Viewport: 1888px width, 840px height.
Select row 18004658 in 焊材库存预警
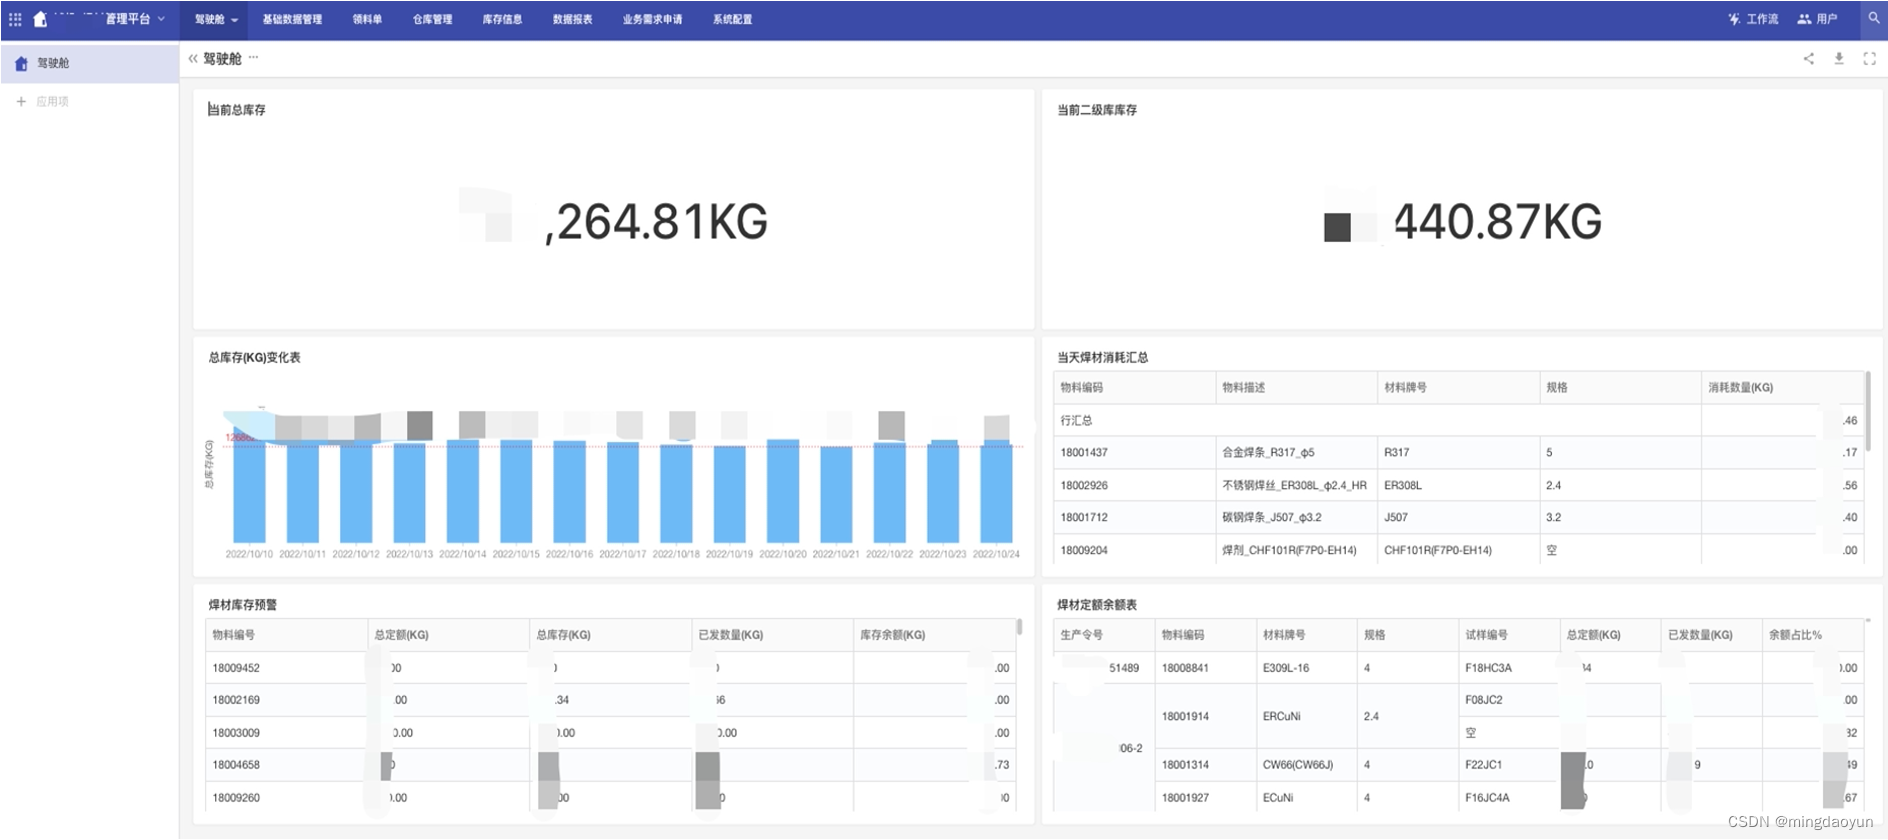pyautogui.click(x=610, y=765)
